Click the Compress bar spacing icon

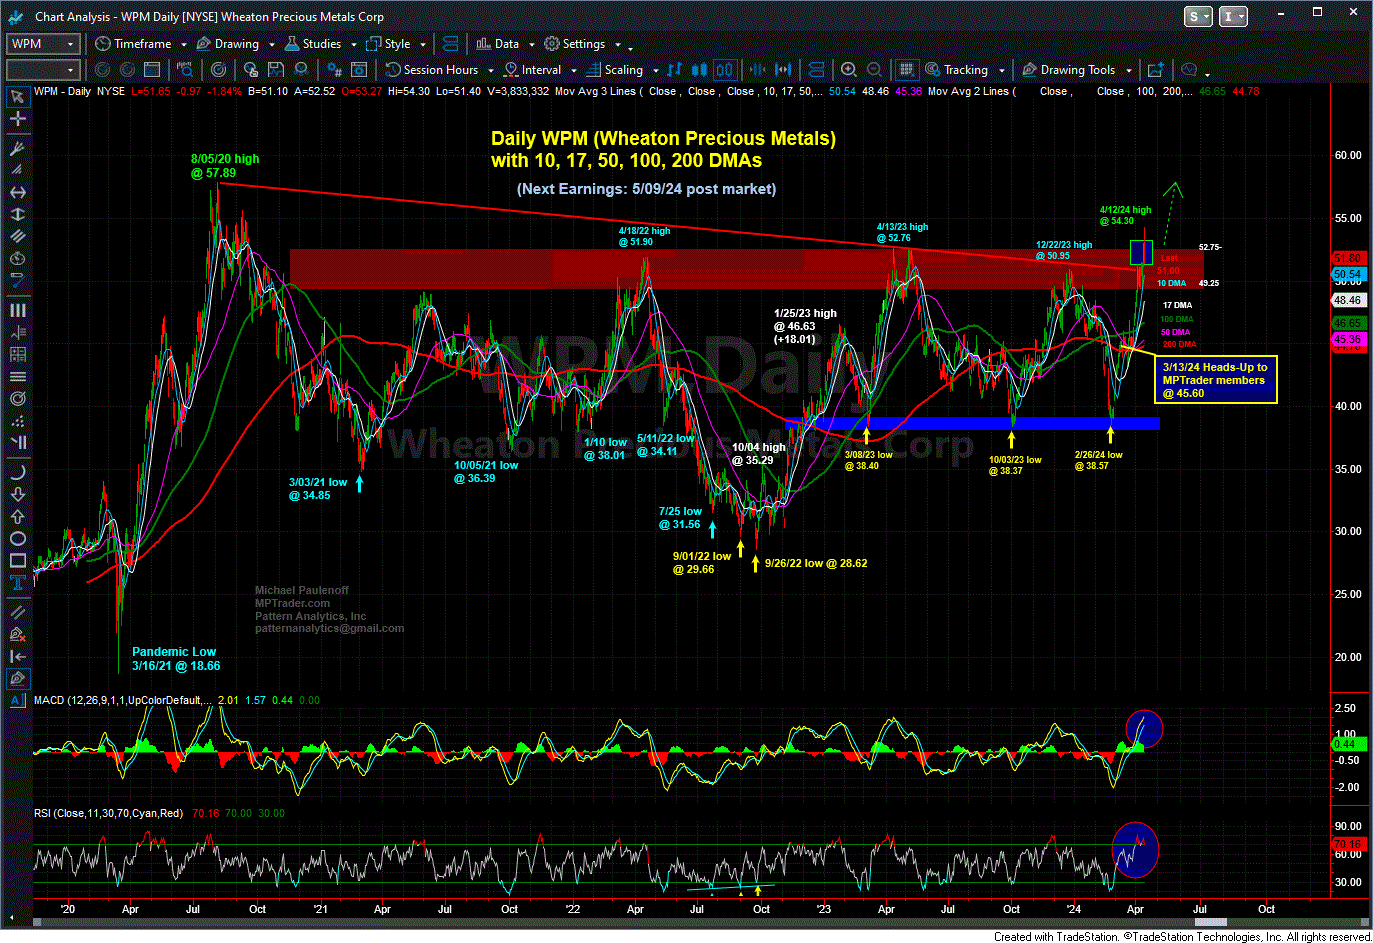757,70
